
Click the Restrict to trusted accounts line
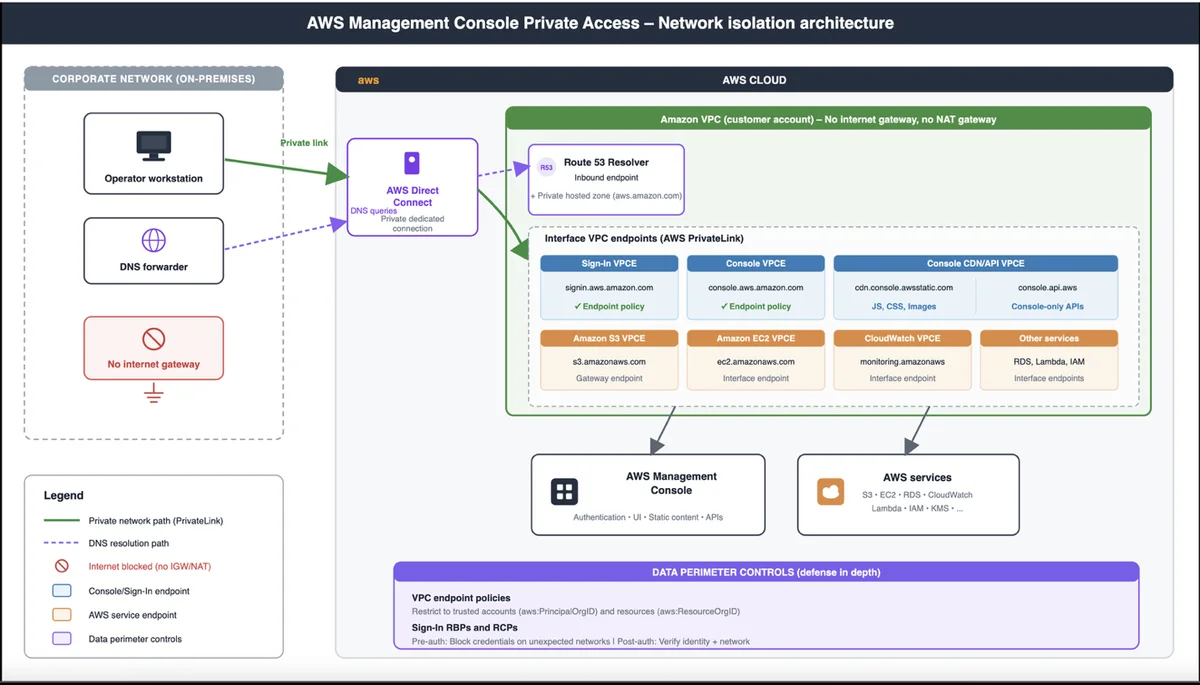tap(576, 611)
